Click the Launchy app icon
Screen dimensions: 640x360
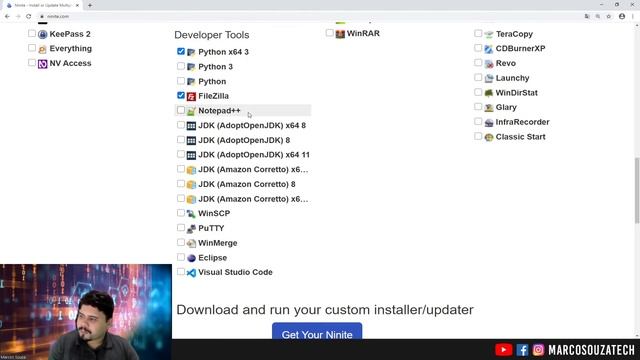489,78
